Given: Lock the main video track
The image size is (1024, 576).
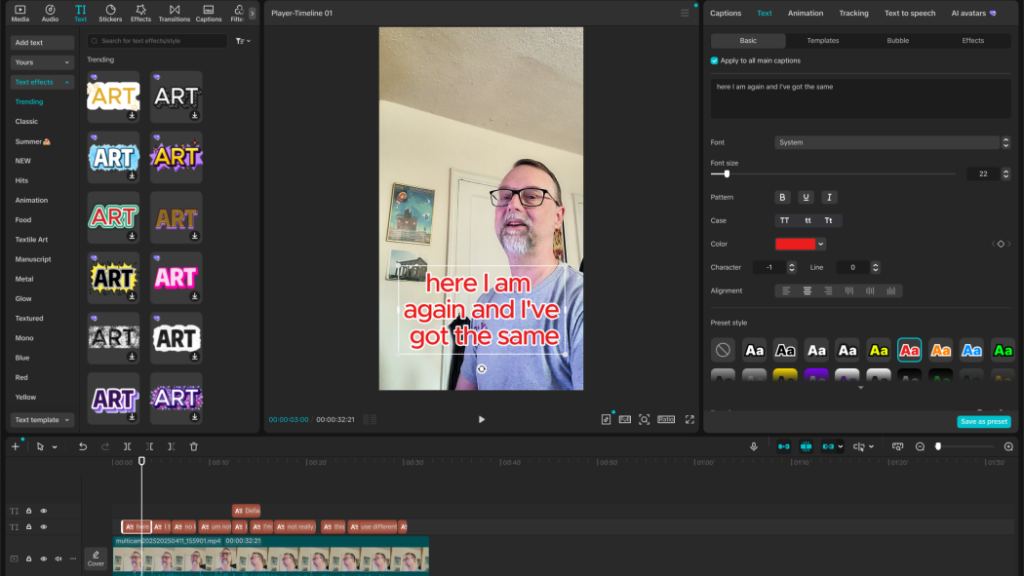Looking at the screenshot, I should click(29, 559).
